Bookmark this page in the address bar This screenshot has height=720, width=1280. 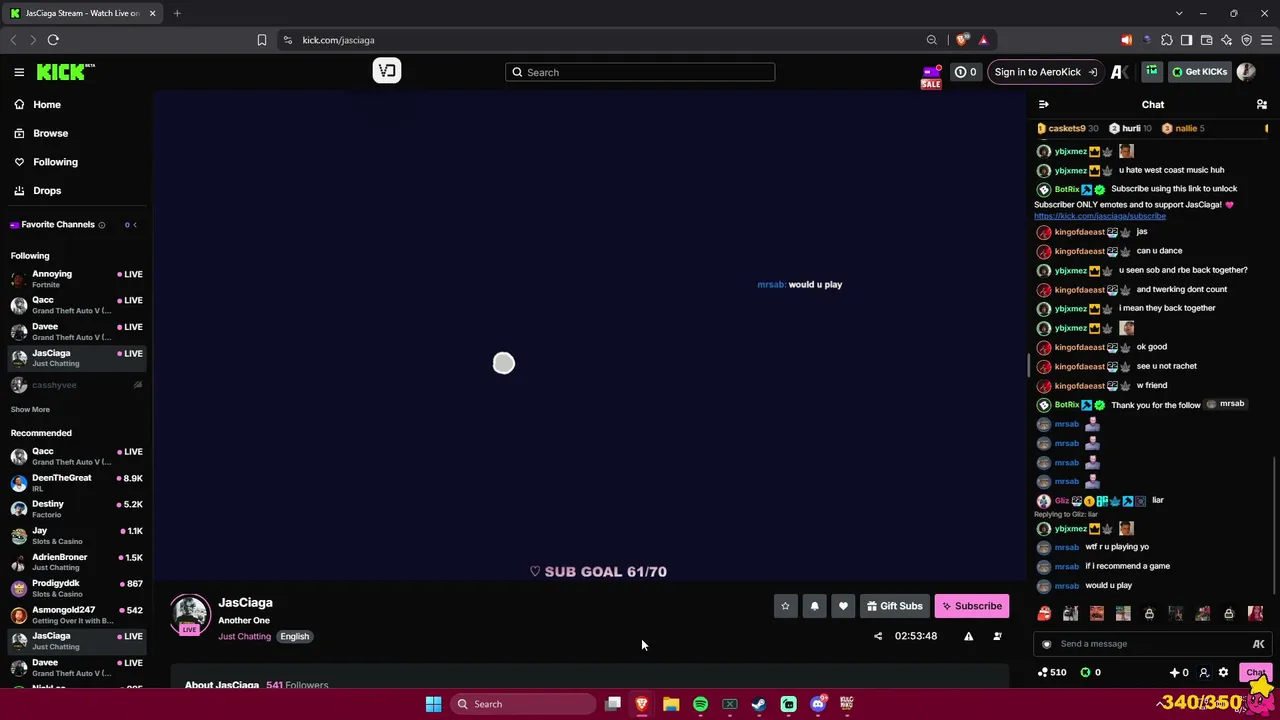(x=262, y=40)
